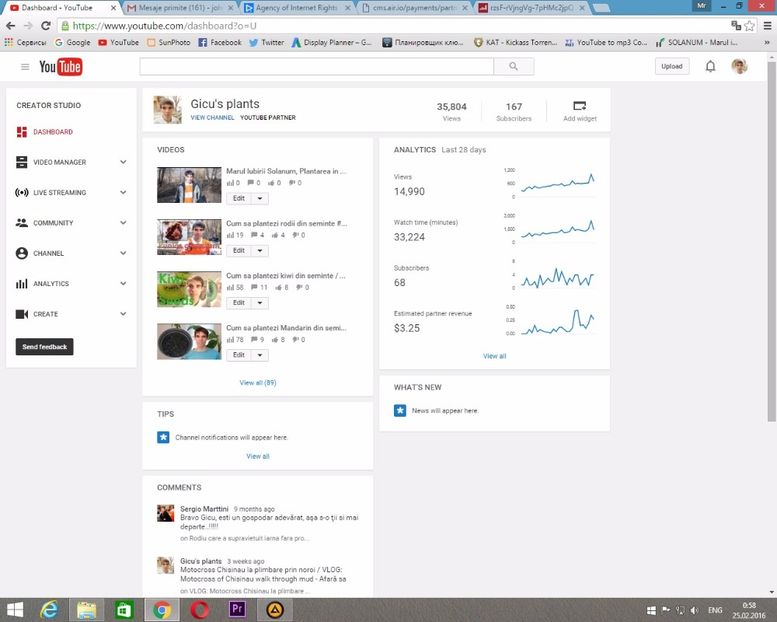Click the Views analytics graph
Screen dimensions: 777x622
tap(557, 183)
